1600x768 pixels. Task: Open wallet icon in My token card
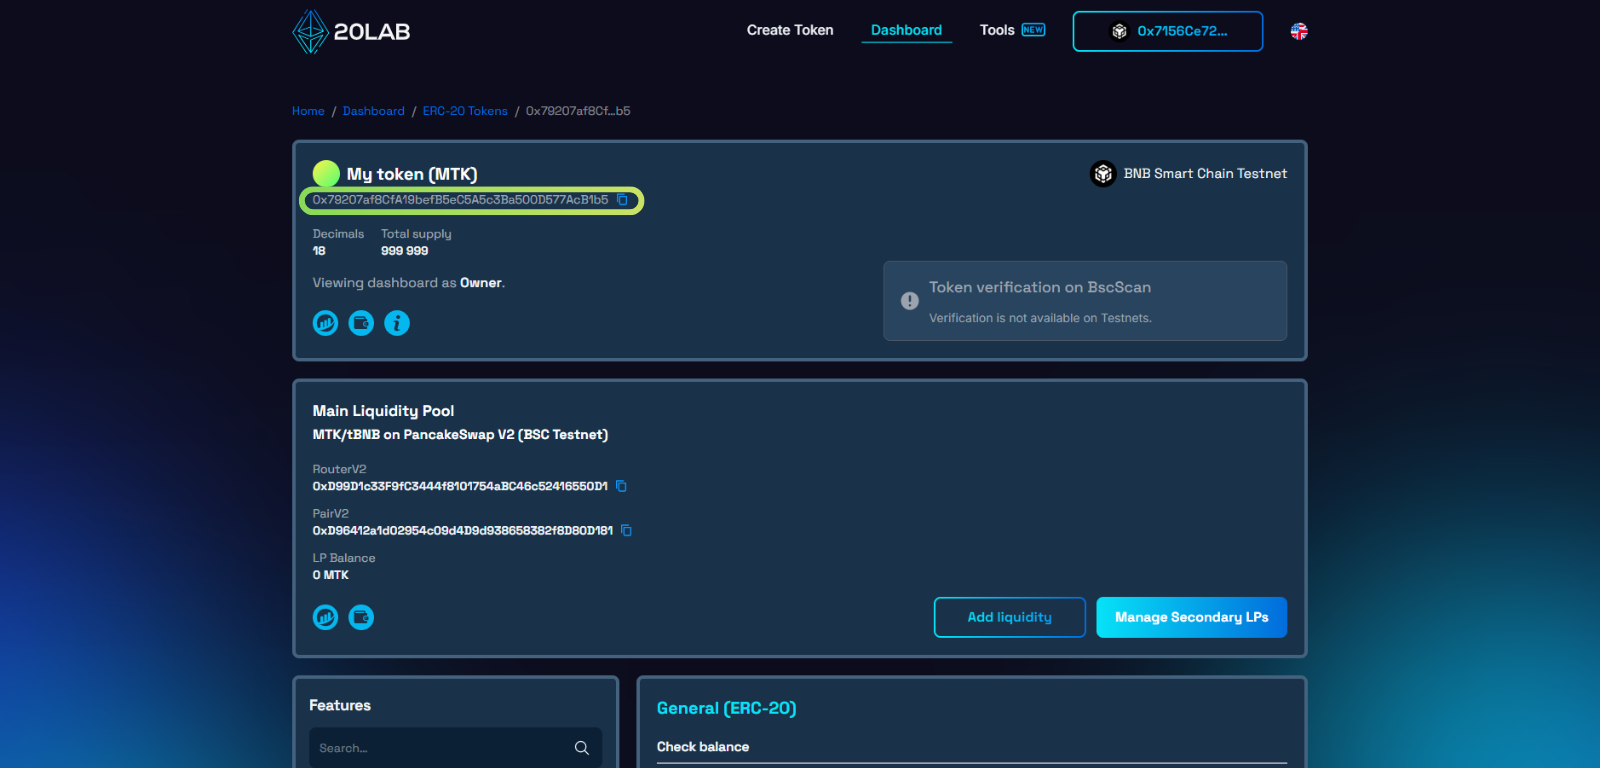tap(361, 323)
